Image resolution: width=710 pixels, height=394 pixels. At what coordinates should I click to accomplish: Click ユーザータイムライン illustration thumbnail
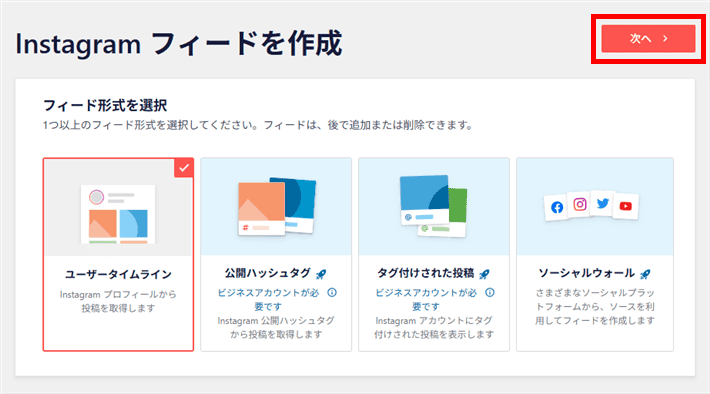(118, 214)
